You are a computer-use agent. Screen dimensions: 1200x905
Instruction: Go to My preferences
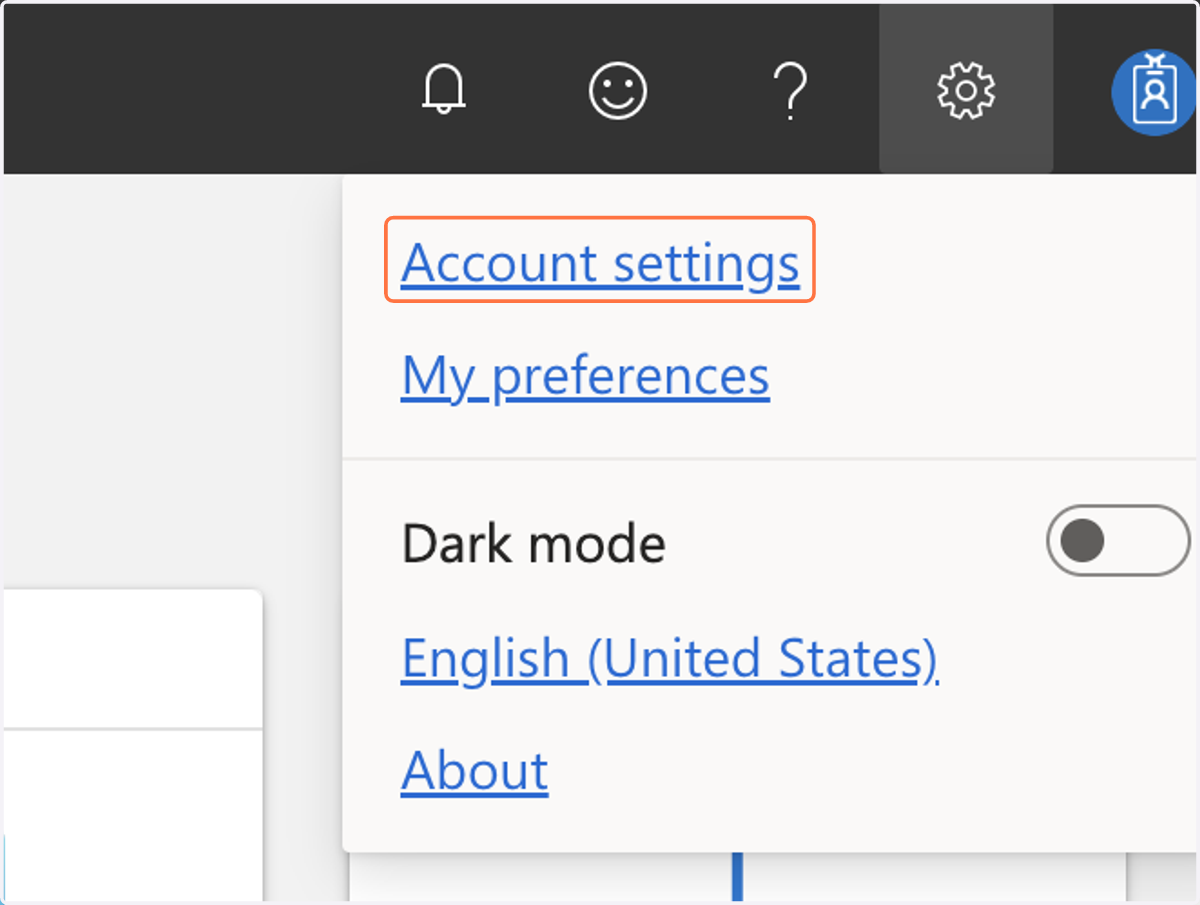(x=585, y=376)
